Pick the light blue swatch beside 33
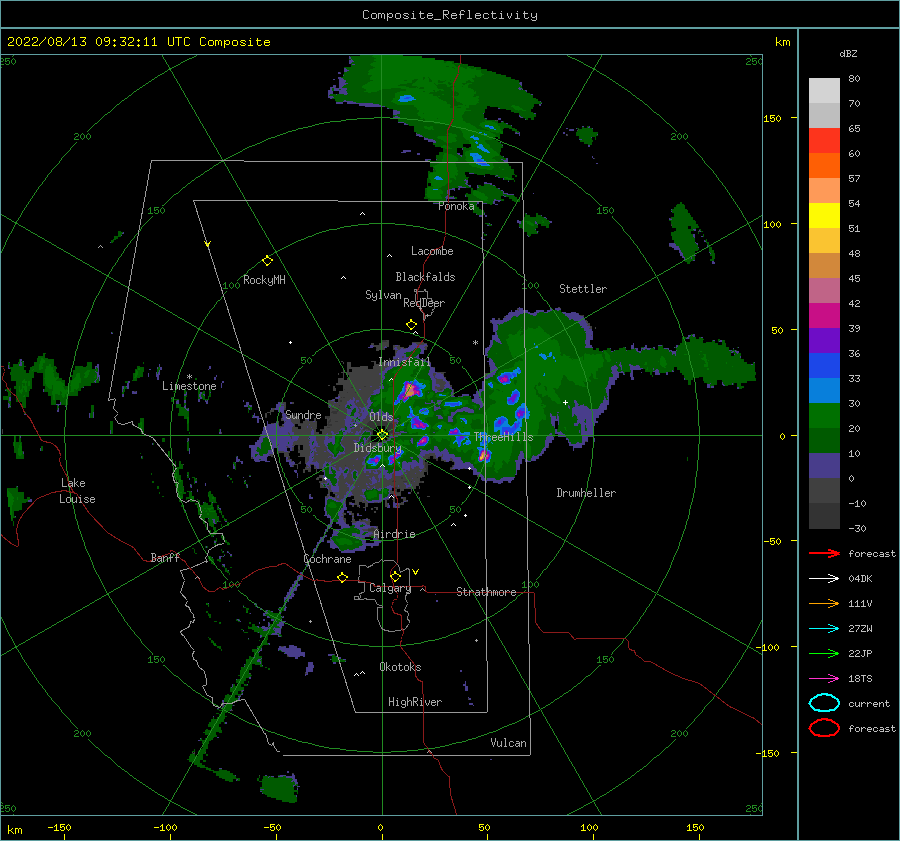 pyautogui.click(x=824, y=390)
